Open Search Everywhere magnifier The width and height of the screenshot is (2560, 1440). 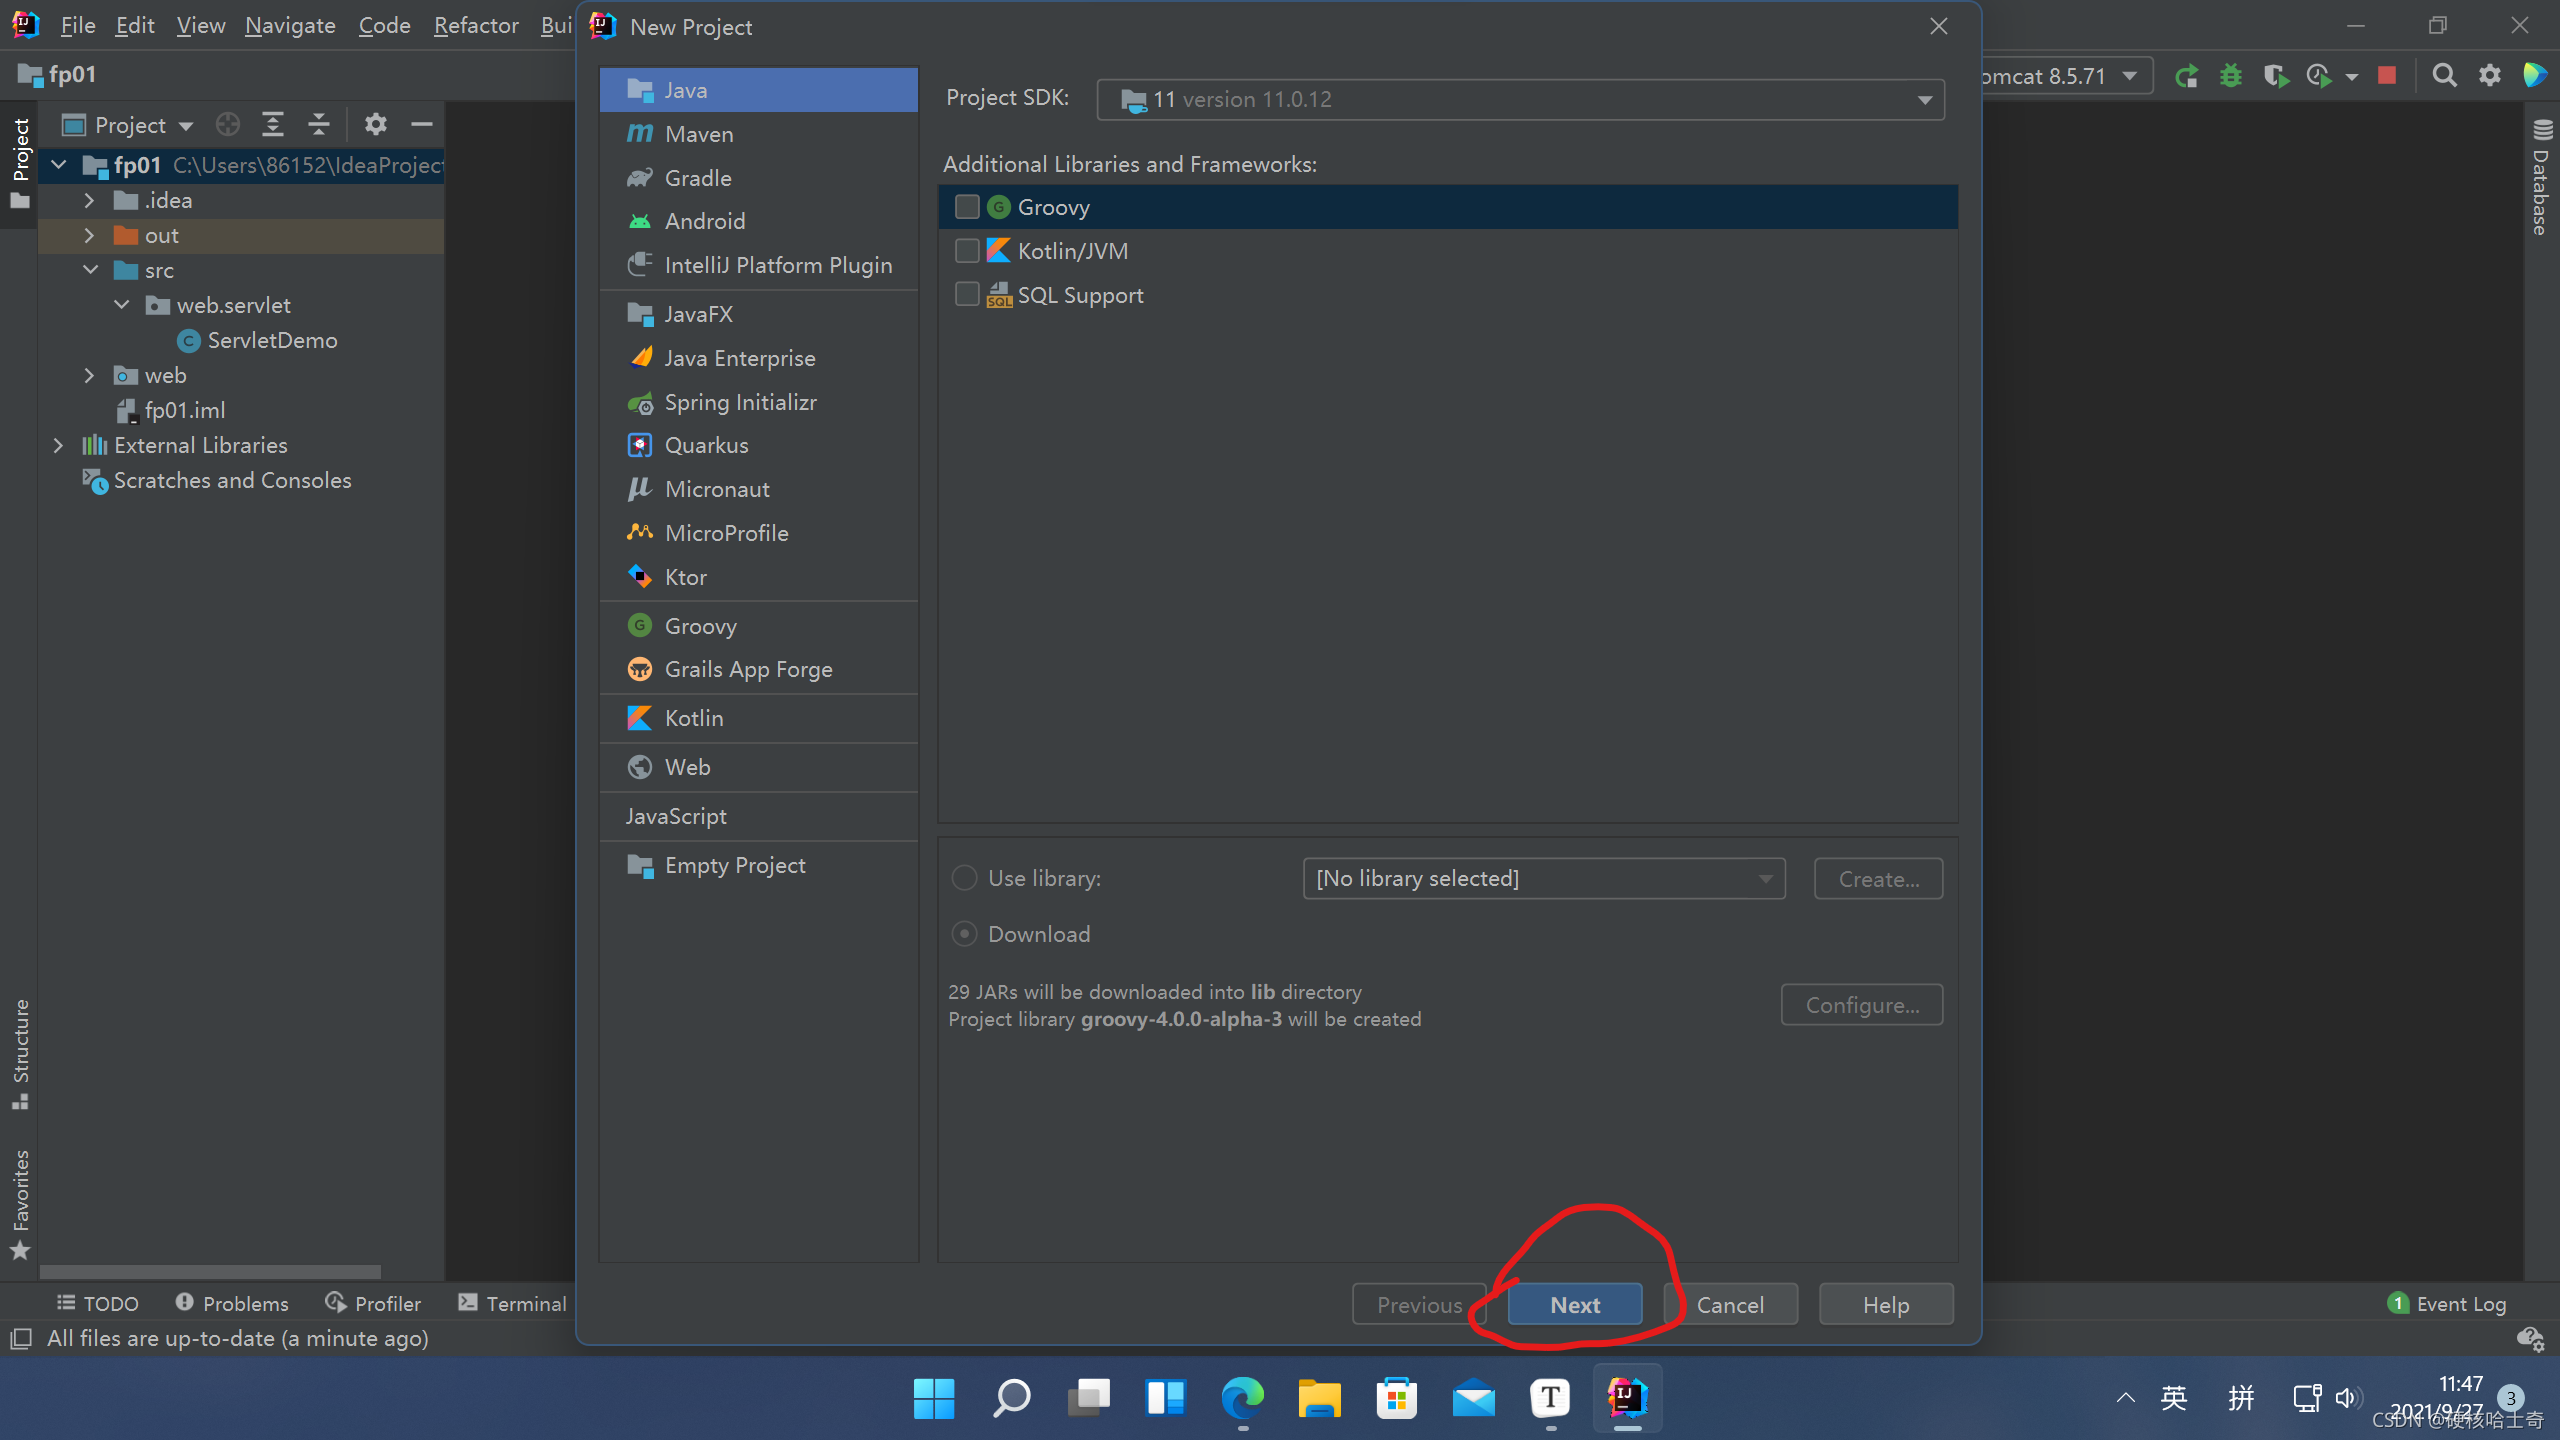2444,76
